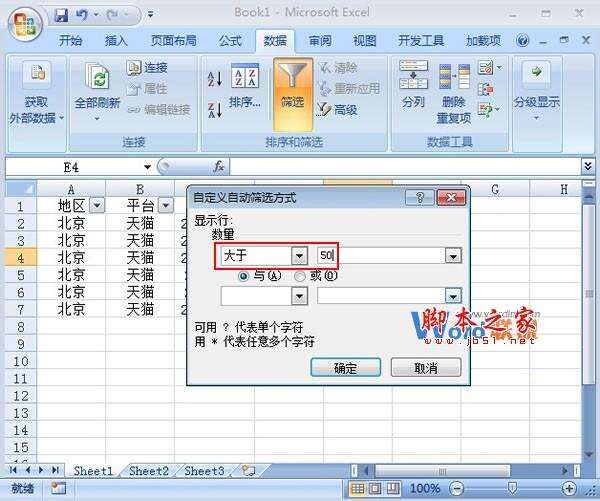Click Properties in the Connections group

pos(147,89)
